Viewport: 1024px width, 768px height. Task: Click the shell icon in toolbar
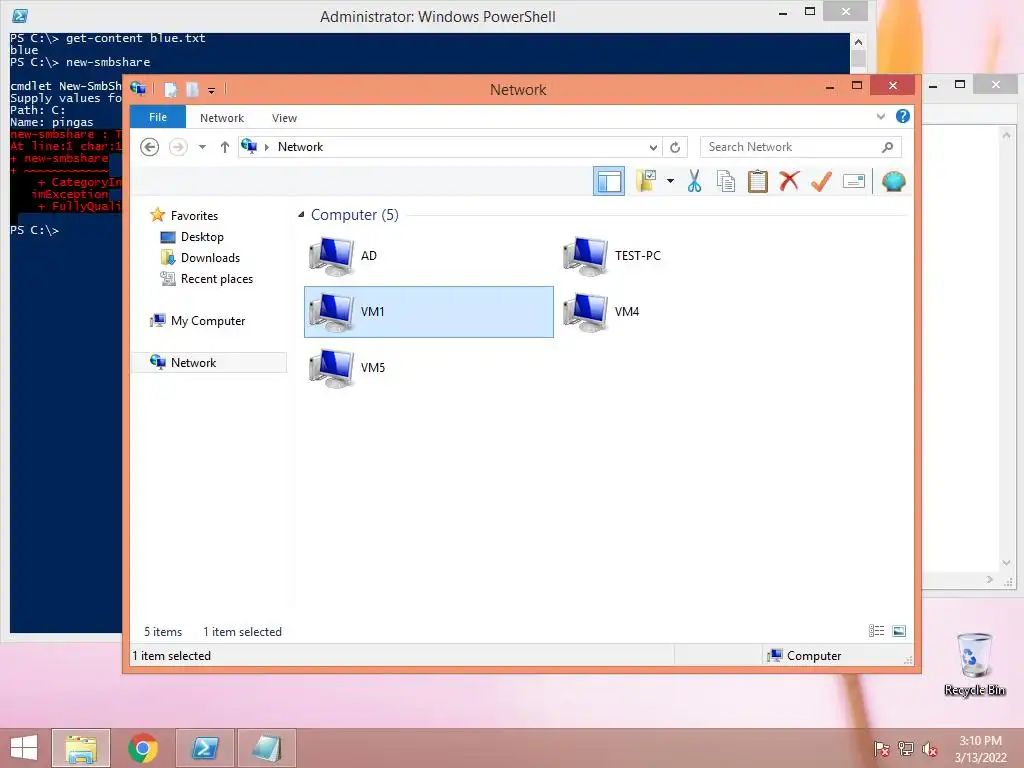(893, 181)
